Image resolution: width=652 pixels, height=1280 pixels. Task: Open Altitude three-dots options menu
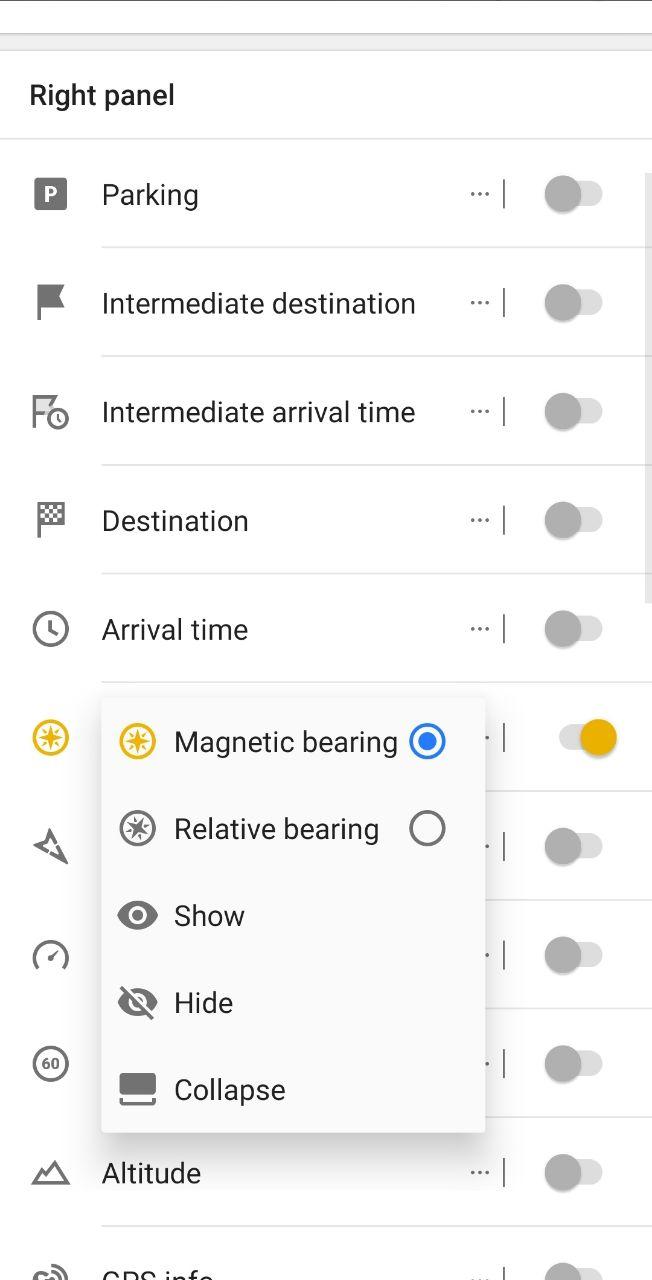point(480,1172)
